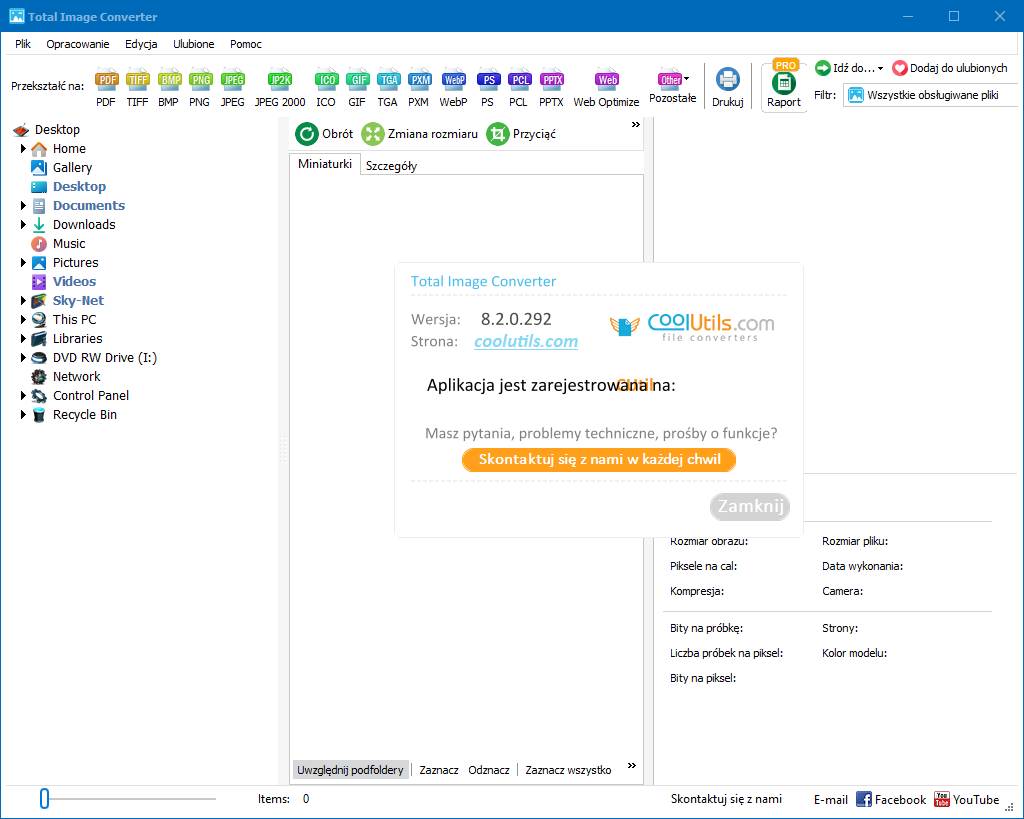Open the Idź do... dropdown
This screenshot has height=819, width=1024.
coord(849,68)
